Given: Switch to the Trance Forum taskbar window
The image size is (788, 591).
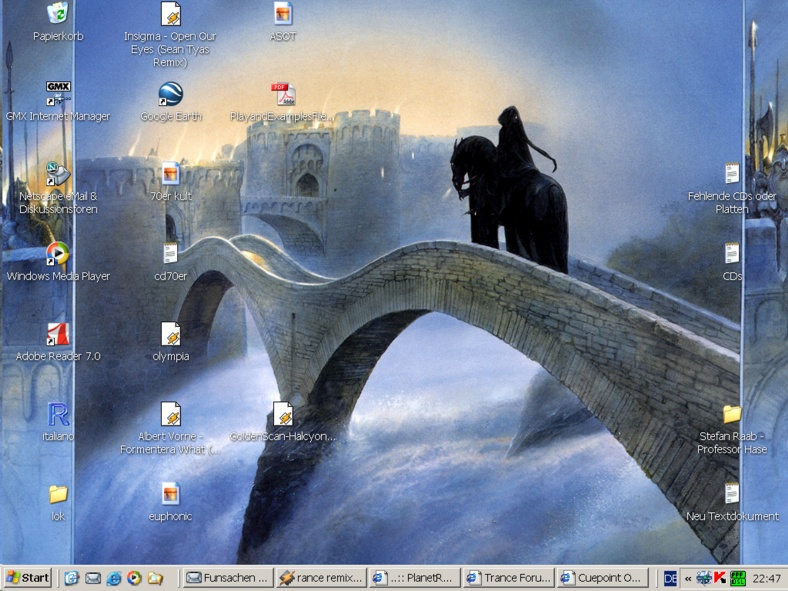Looking at the screenshot, I should (507, 578).
